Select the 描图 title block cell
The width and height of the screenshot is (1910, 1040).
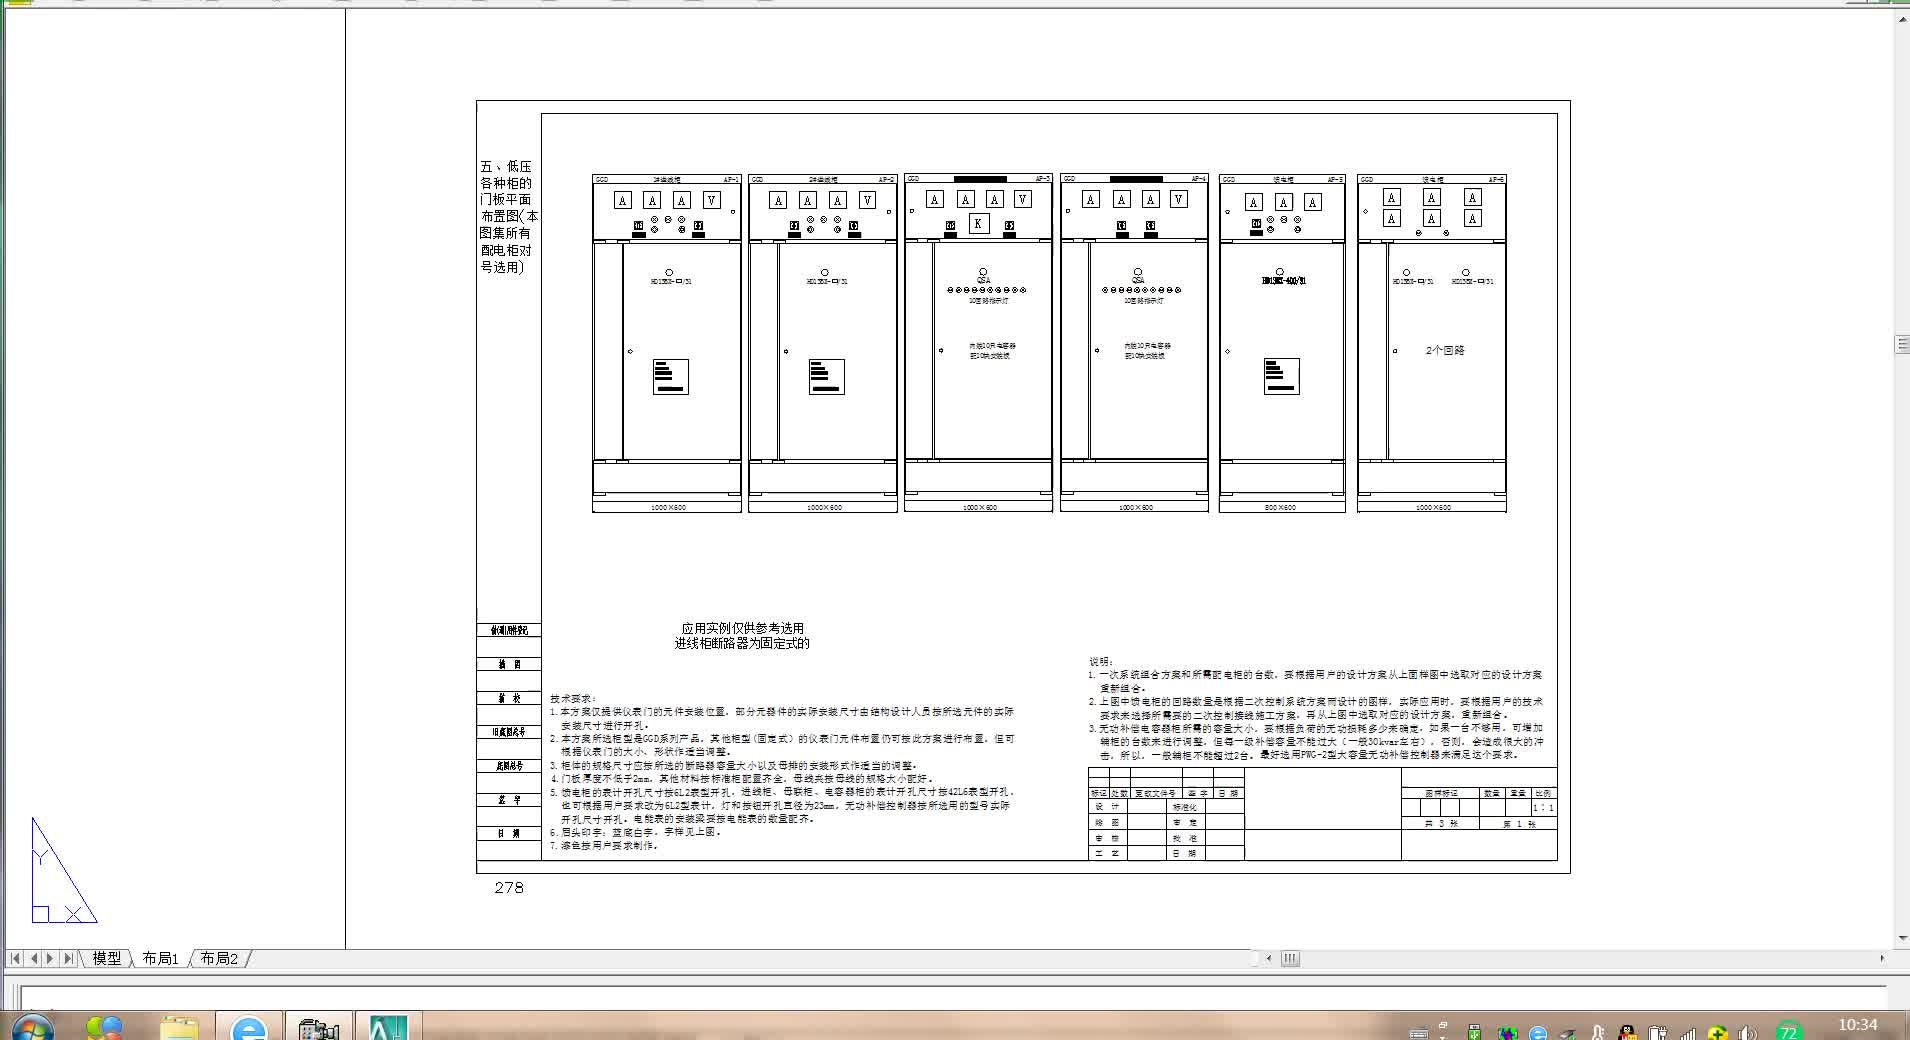coord(509,665)
